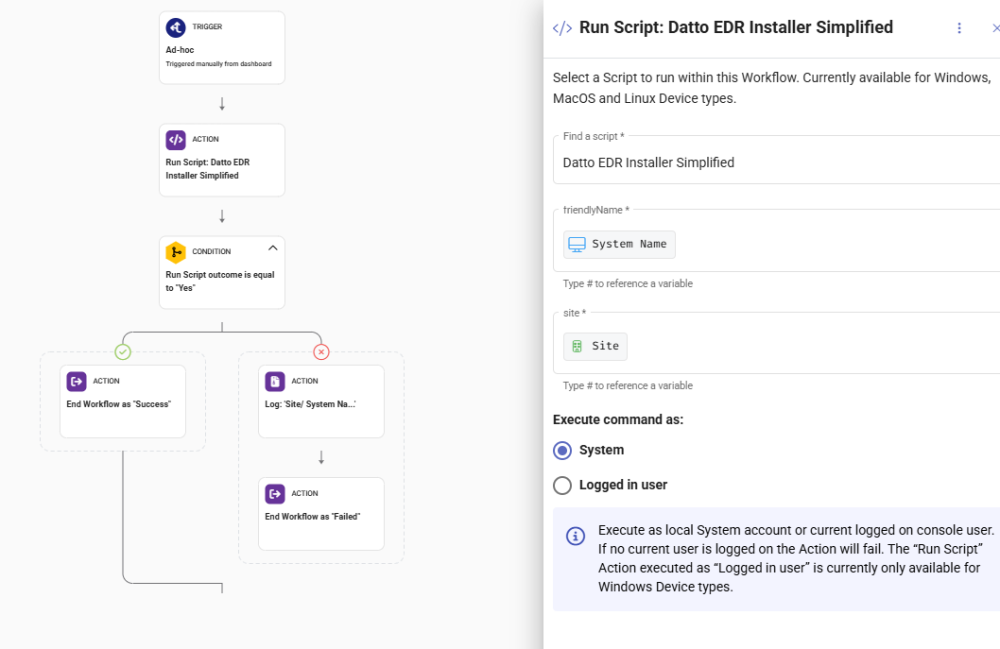Select the End Workflow as Failed node
This screenshot has height=649, width=1000.
coord(321,514)
